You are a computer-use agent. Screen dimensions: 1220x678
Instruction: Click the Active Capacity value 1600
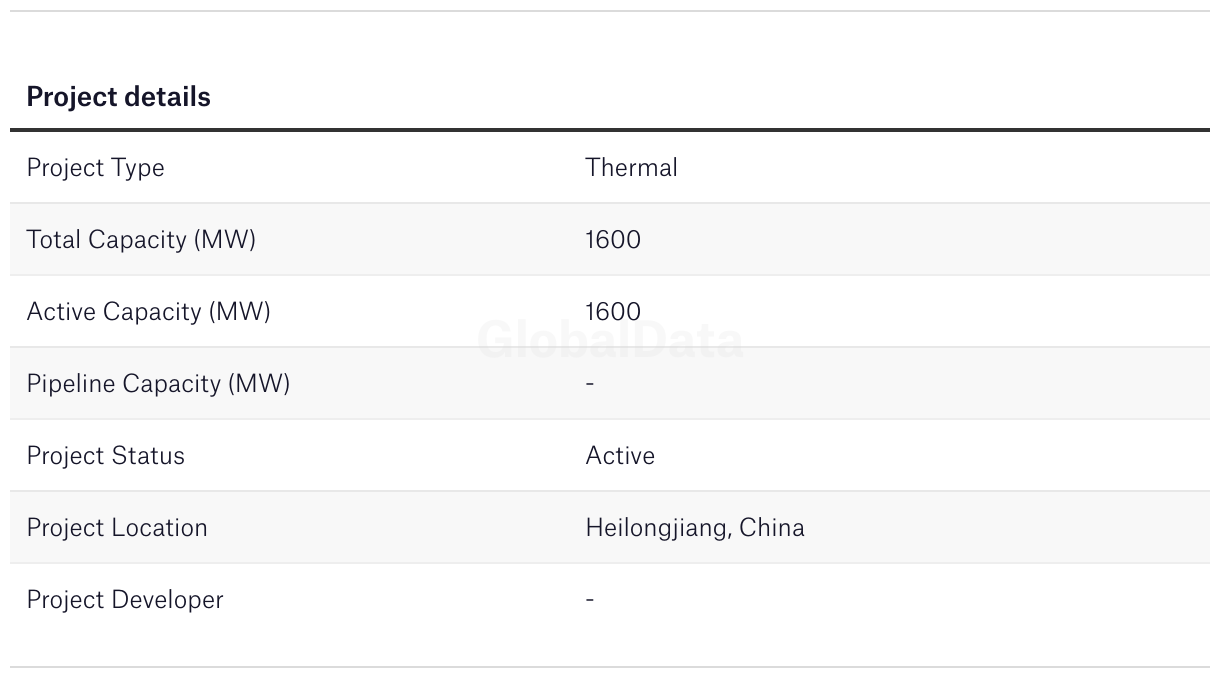point(613,312)
